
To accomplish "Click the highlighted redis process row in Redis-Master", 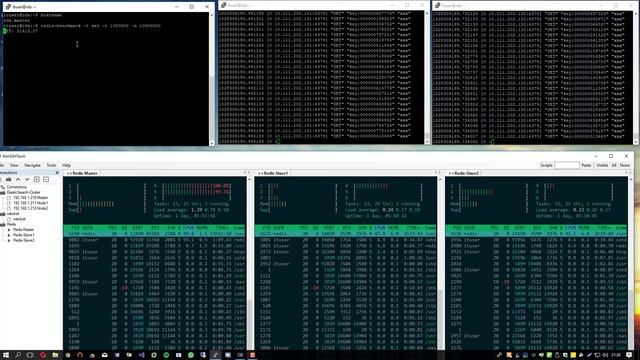I will pos(154,233).
